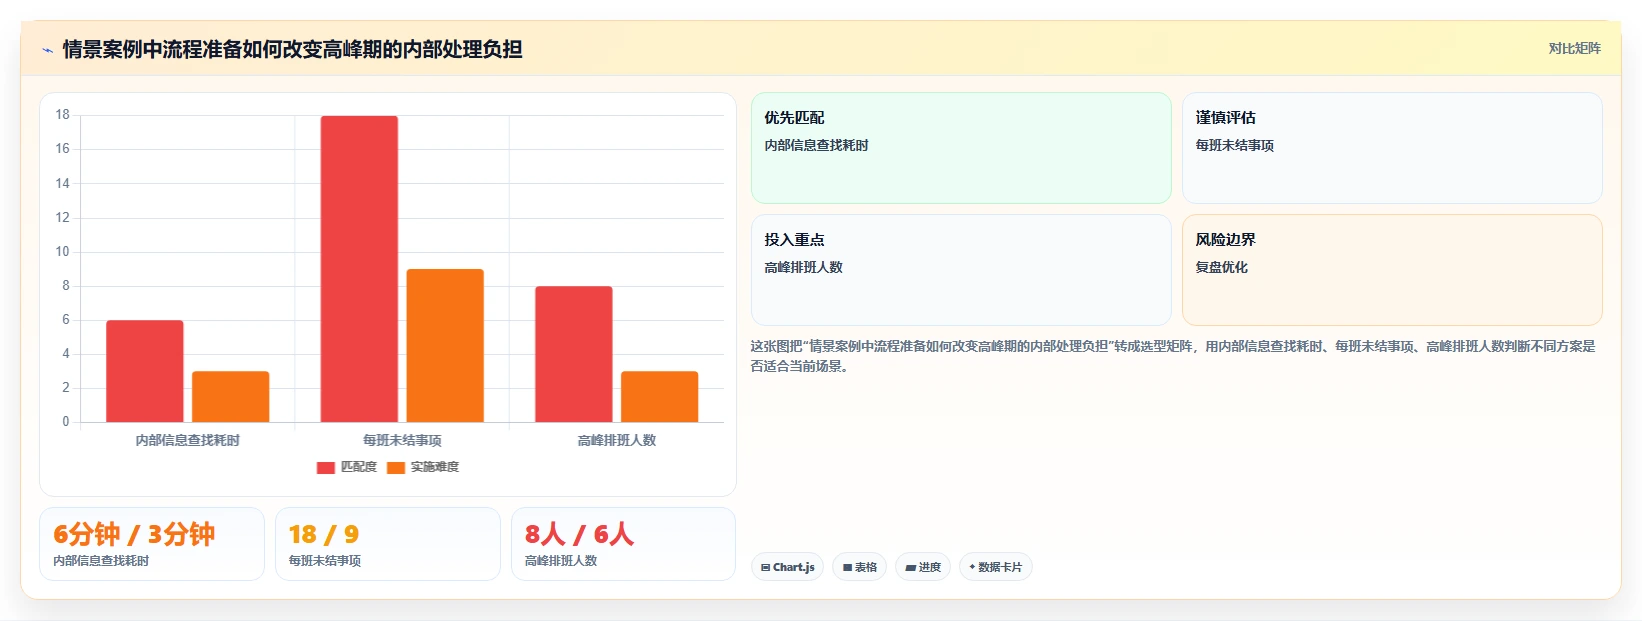Click the orange 内部信息查找耗时 bar
This screenshot has height=621, width=1642.
click(x=231, y=397)
